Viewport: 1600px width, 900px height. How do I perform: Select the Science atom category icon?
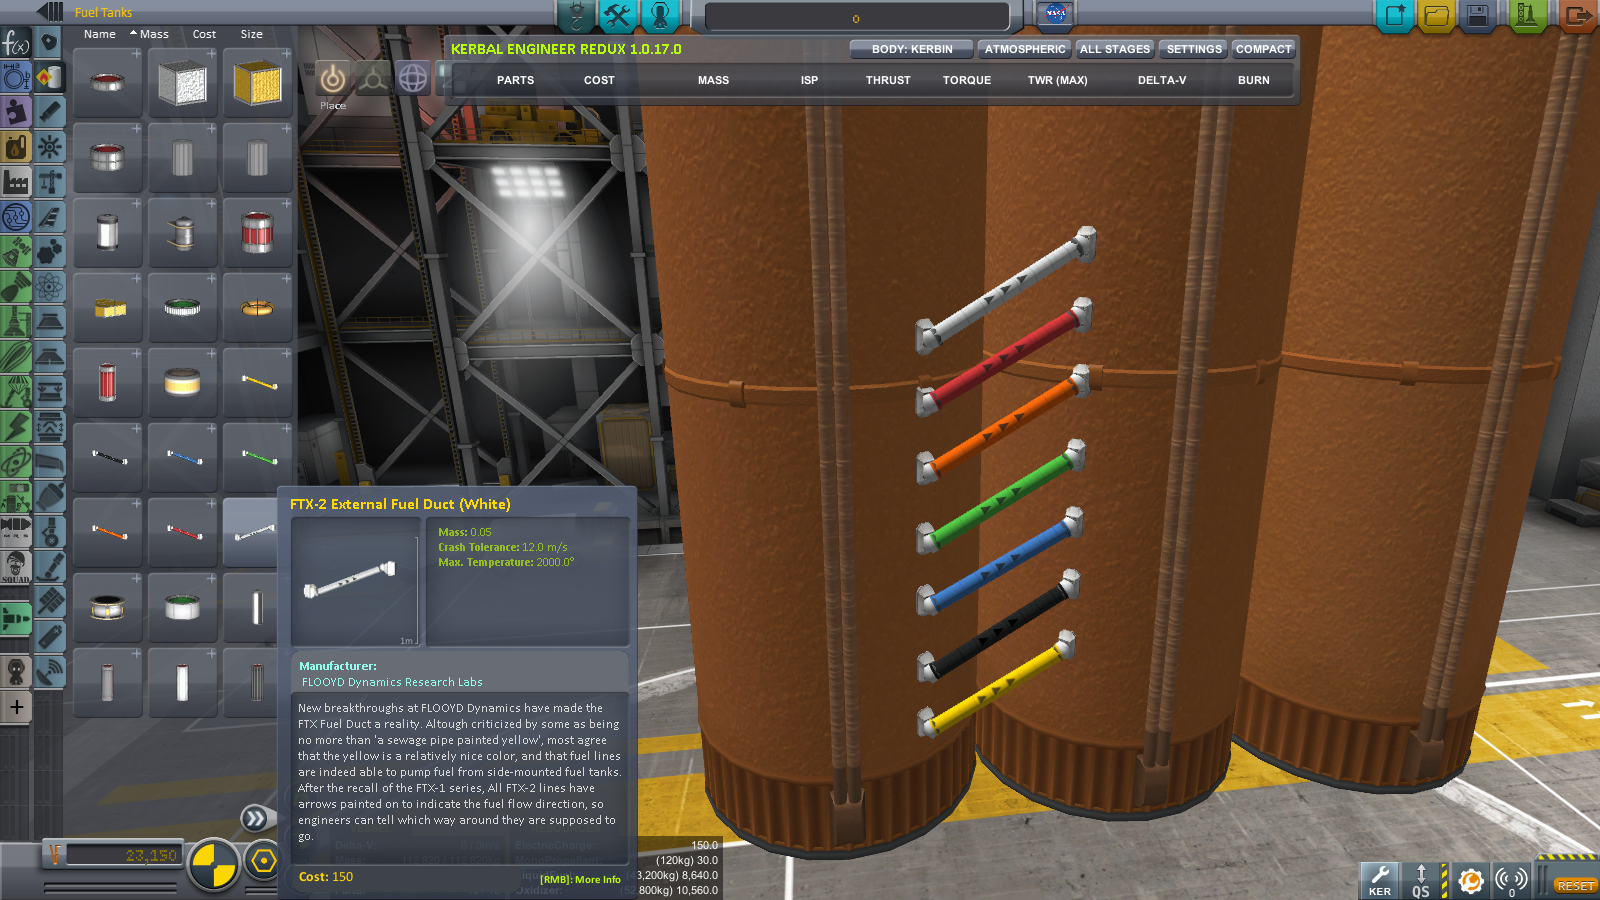click(x=49, y=287)
